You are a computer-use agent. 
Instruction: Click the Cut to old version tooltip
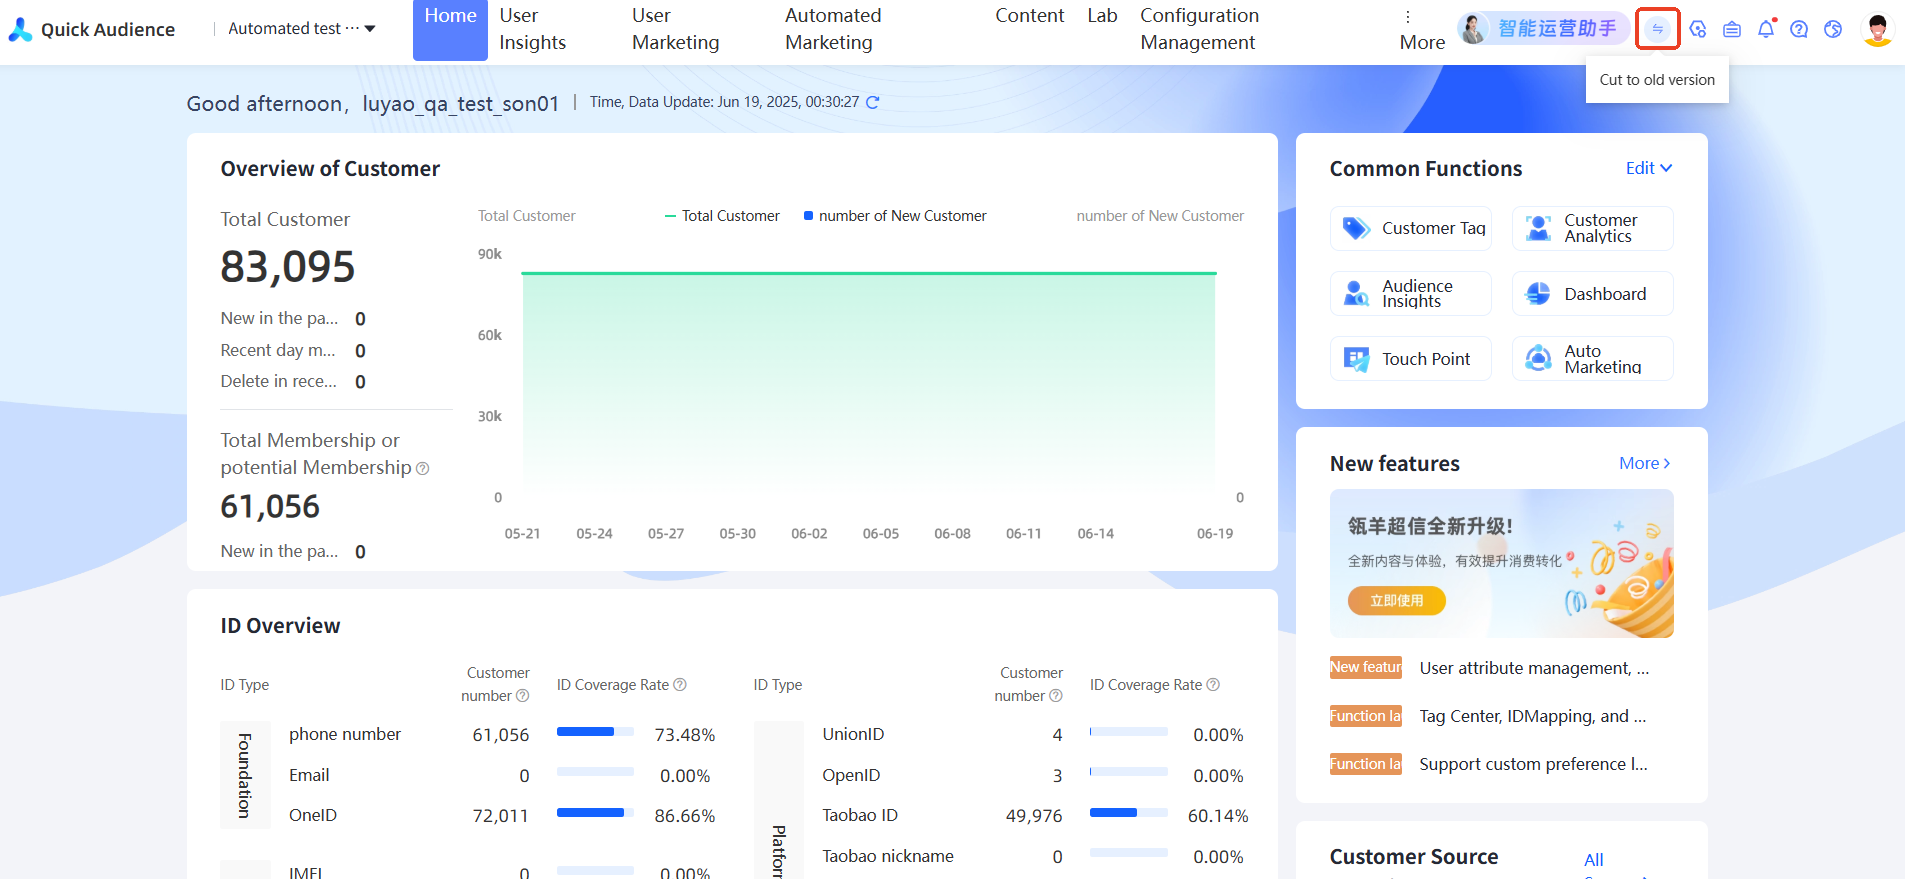click(x=1657, y=80)
